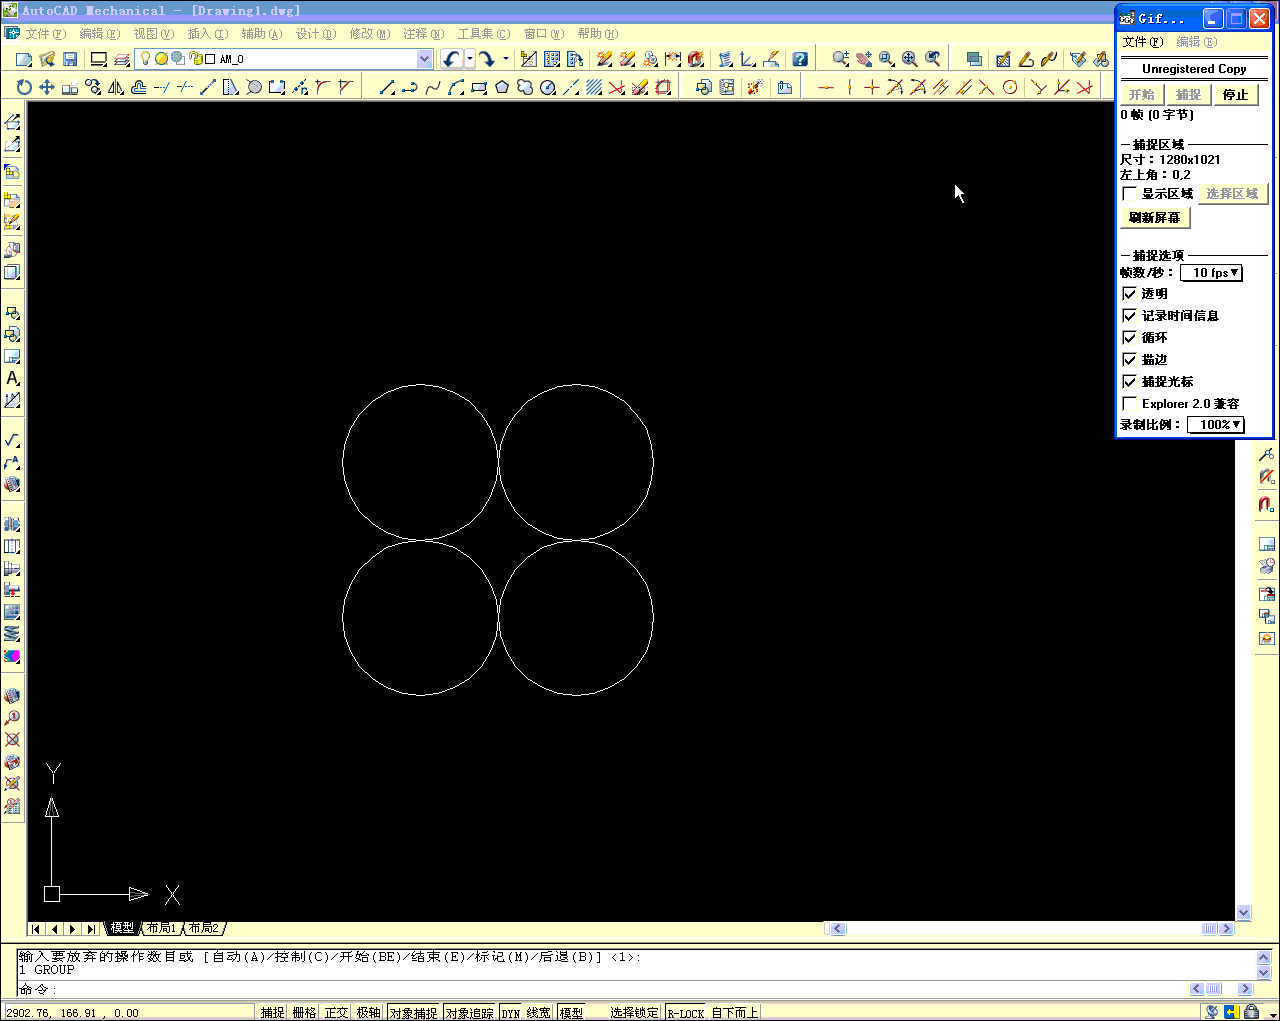Activate the Zoom Realtime magnifier icon

click(841, 59)
